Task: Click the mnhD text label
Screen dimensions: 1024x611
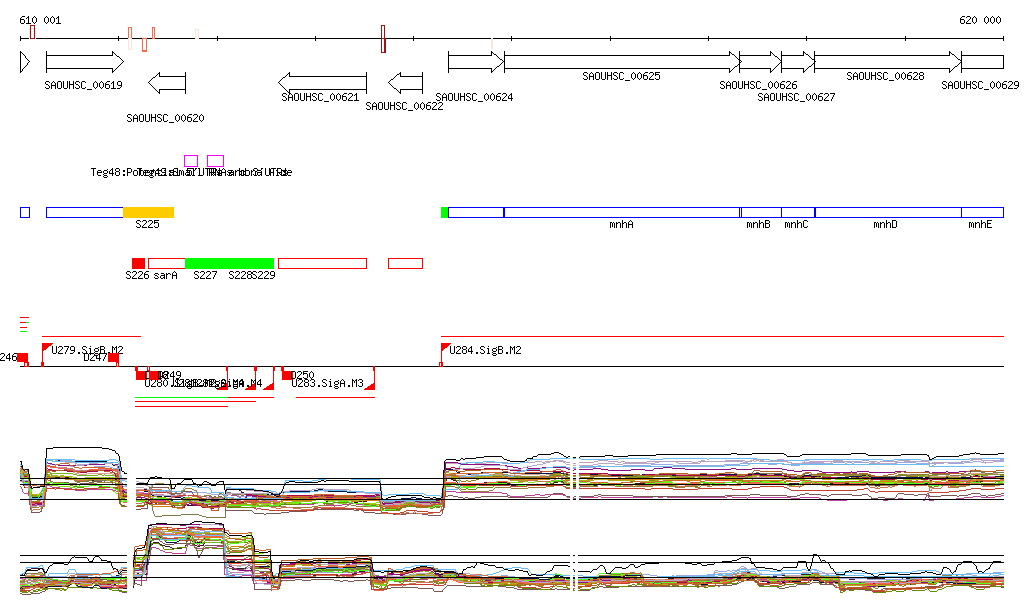Action: [x=886, y=225]
